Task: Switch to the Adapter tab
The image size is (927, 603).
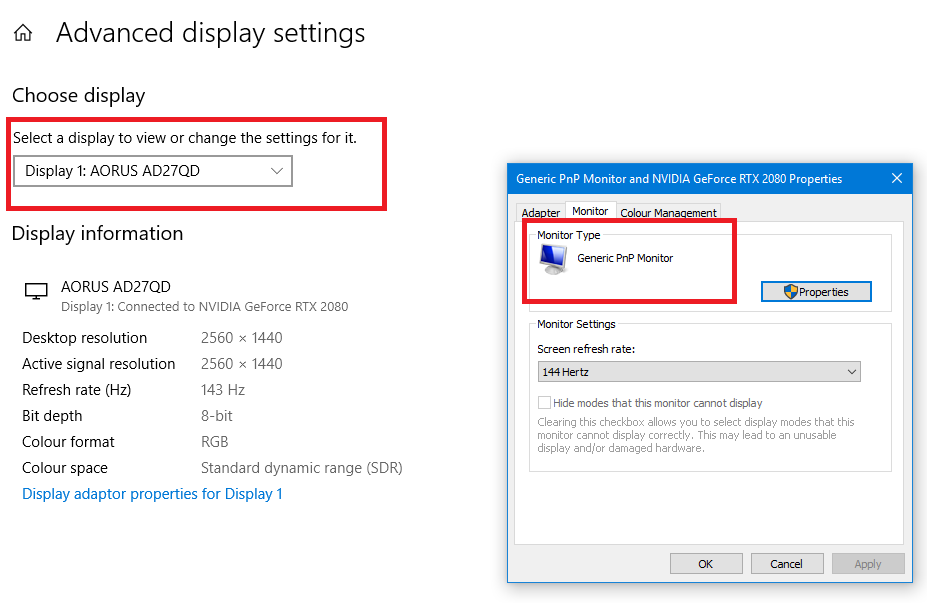Action: coord(540,212)
